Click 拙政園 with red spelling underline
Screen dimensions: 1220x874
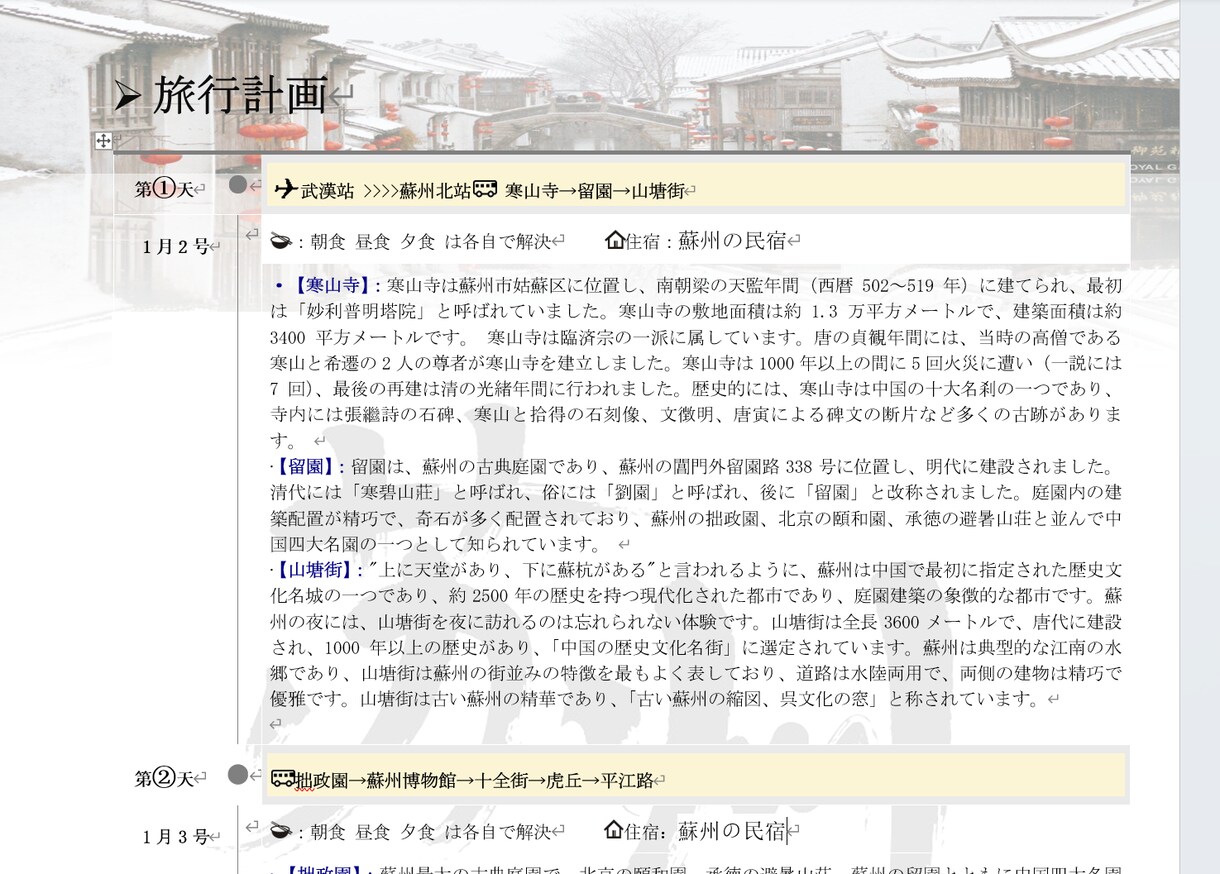(322, 780)
